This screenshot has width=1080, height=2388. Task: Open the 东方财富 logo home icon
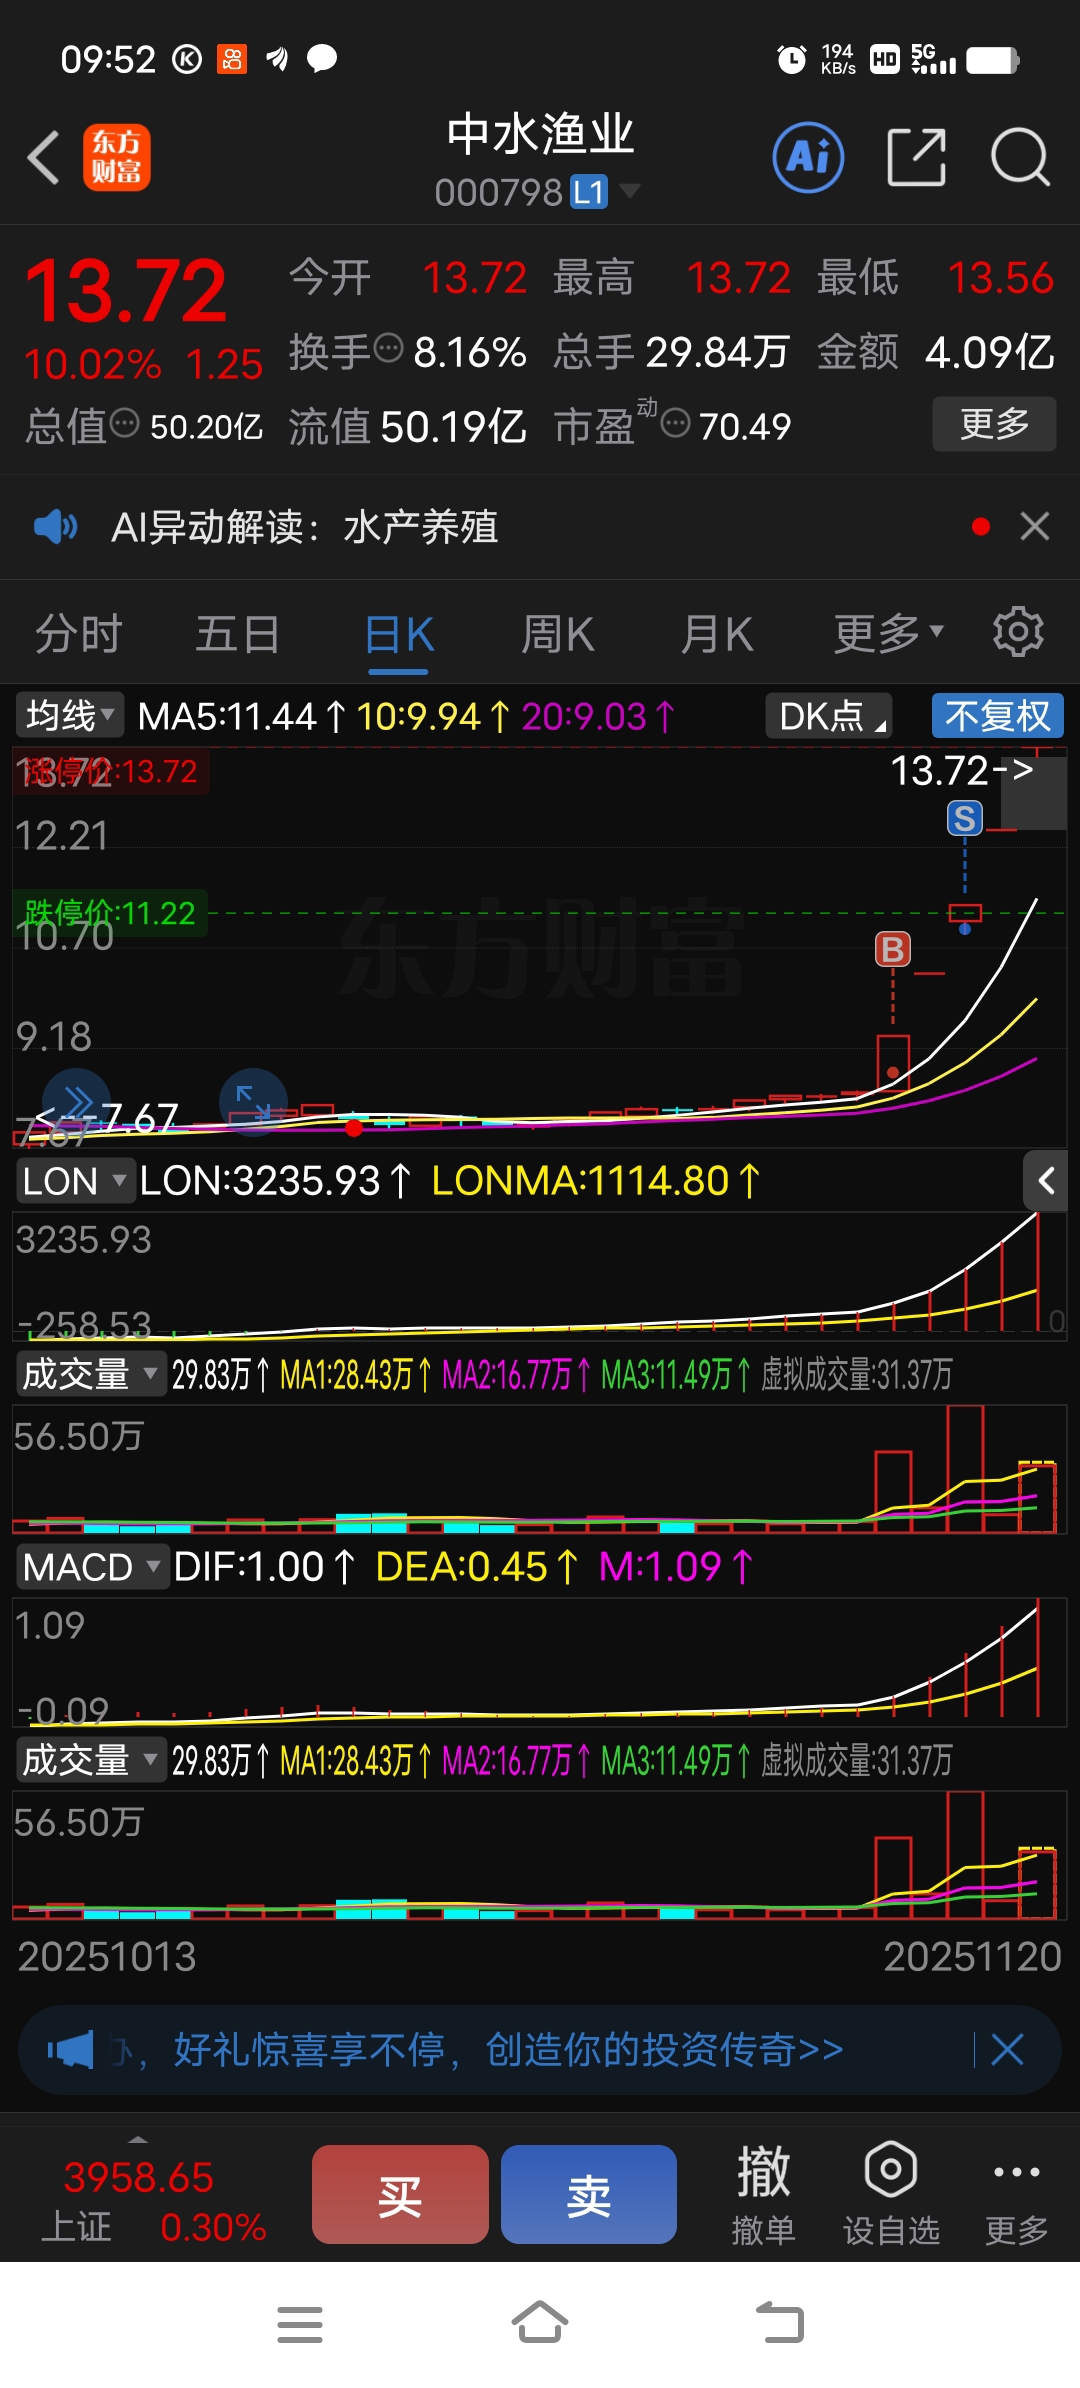pos(117,158)
